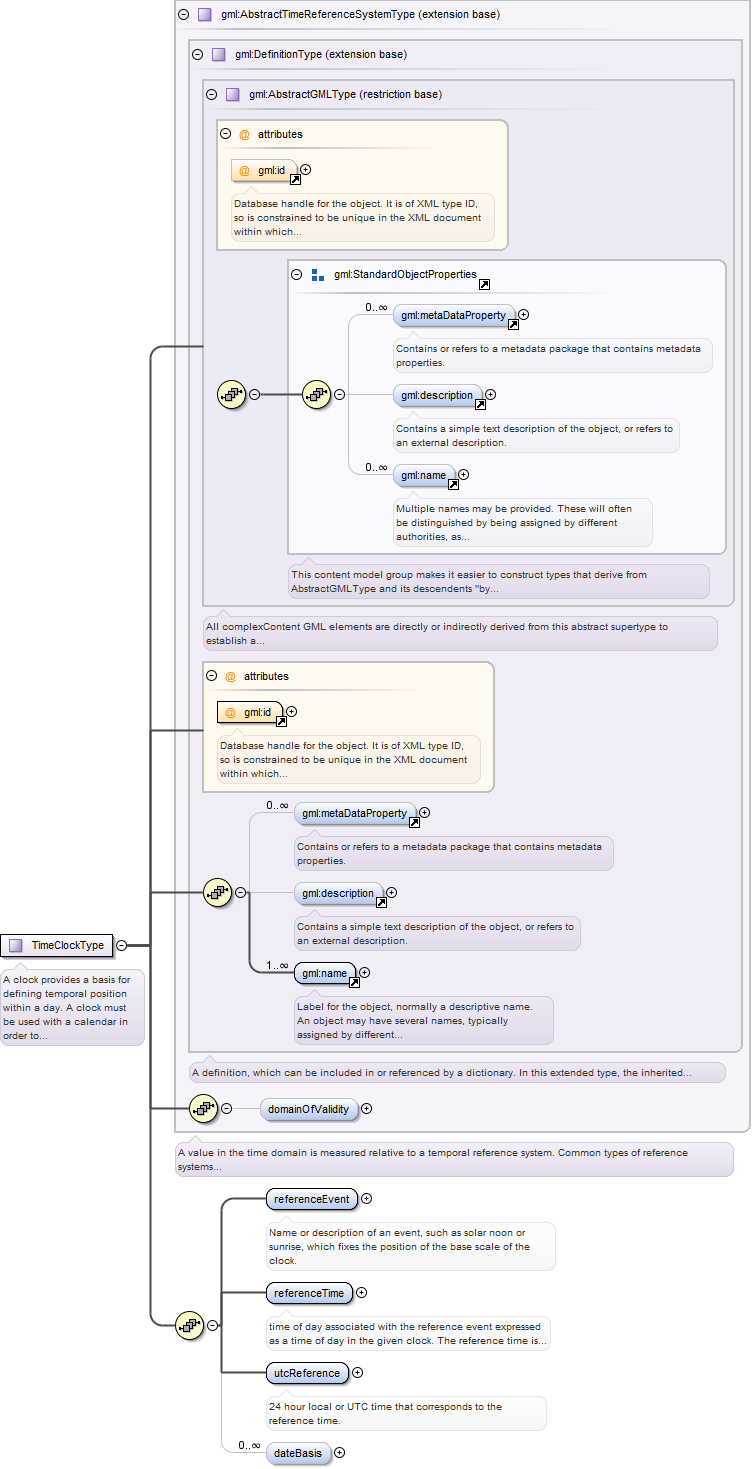
Task: Click the TimeClockType complex type icon
Action: coord(16,945)
